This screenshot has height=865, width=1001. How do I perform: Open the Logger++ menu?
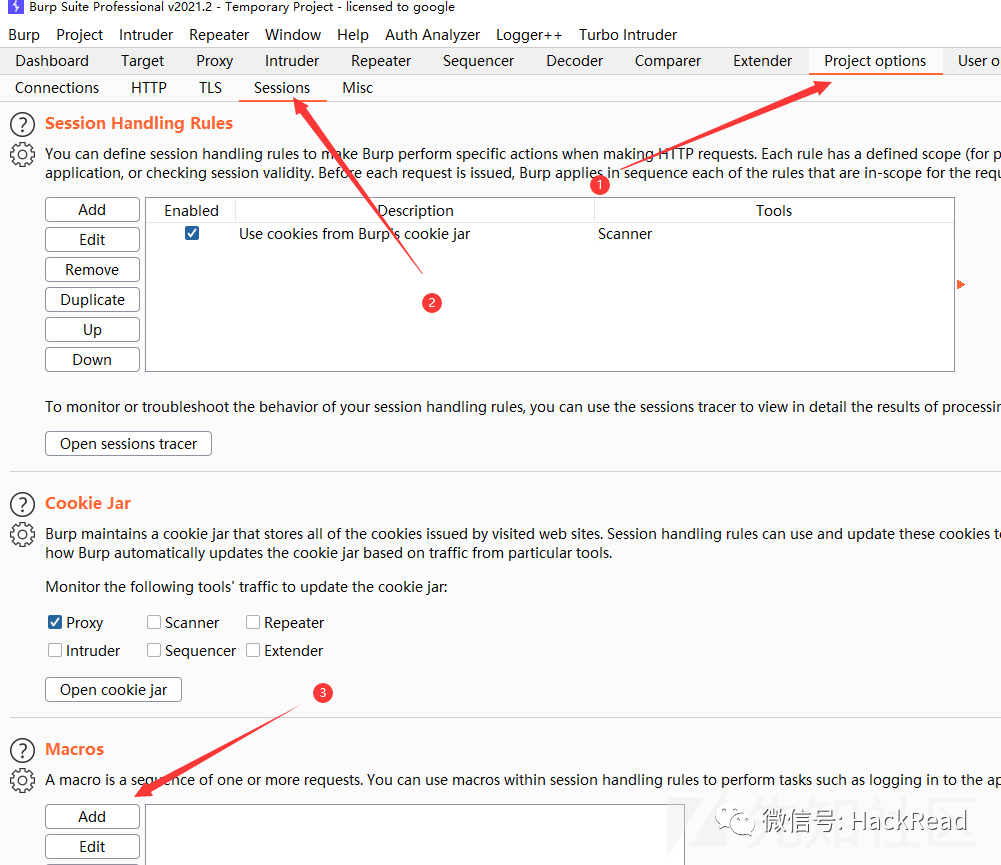529,35
